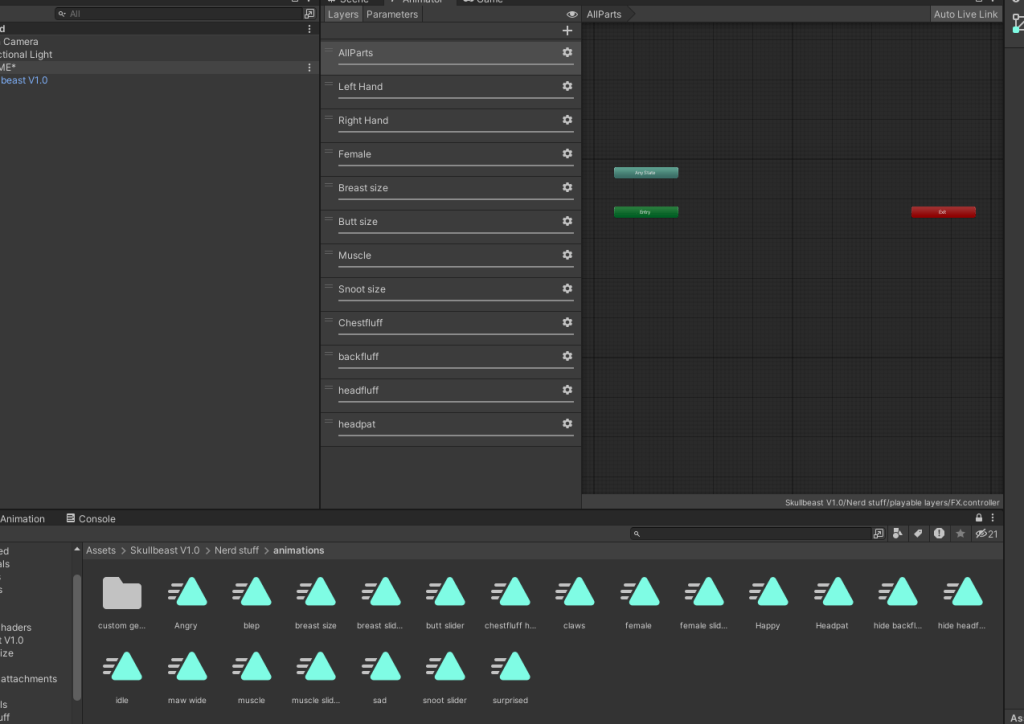
Task: Open the favorites star in project toolbar
Action: (960, 534)
